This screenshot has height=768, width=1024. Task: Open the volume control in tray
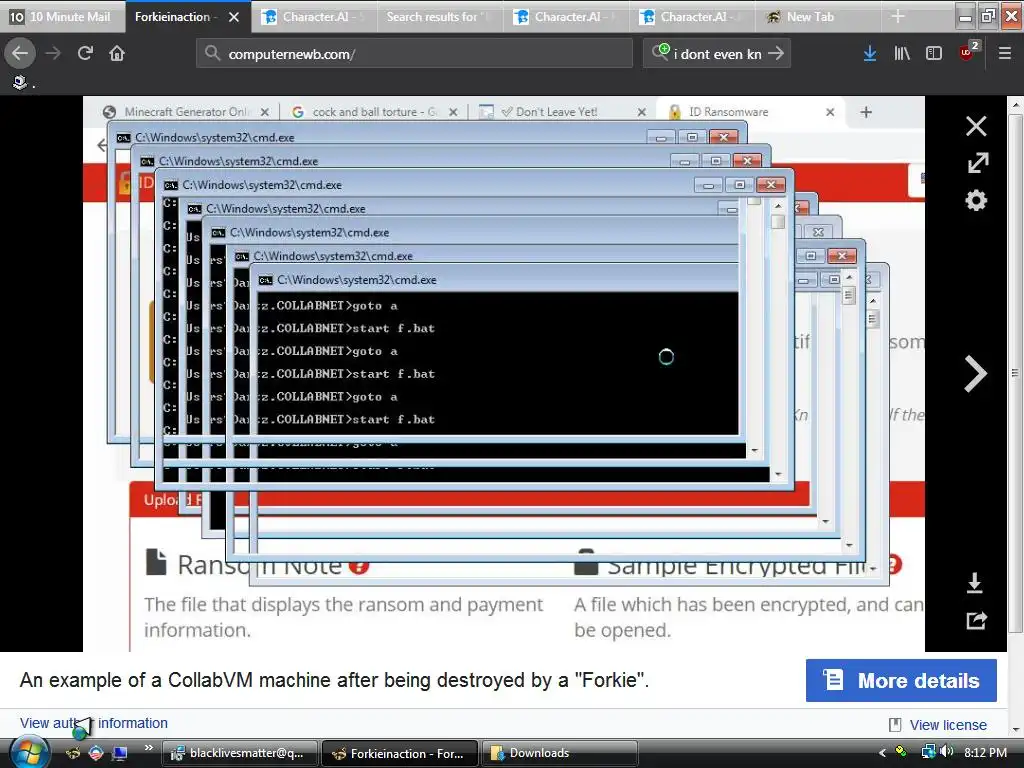tap(946, 752)
